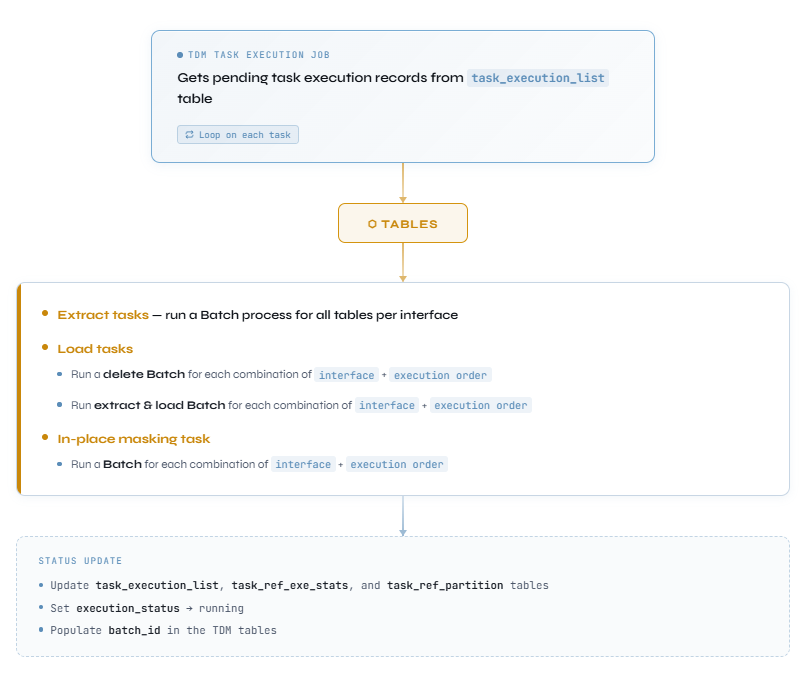The height and width of the screenshot is (674, 807).
Task: Click the arrowhead pointing into the TABLES node
Action: [403, 199]
